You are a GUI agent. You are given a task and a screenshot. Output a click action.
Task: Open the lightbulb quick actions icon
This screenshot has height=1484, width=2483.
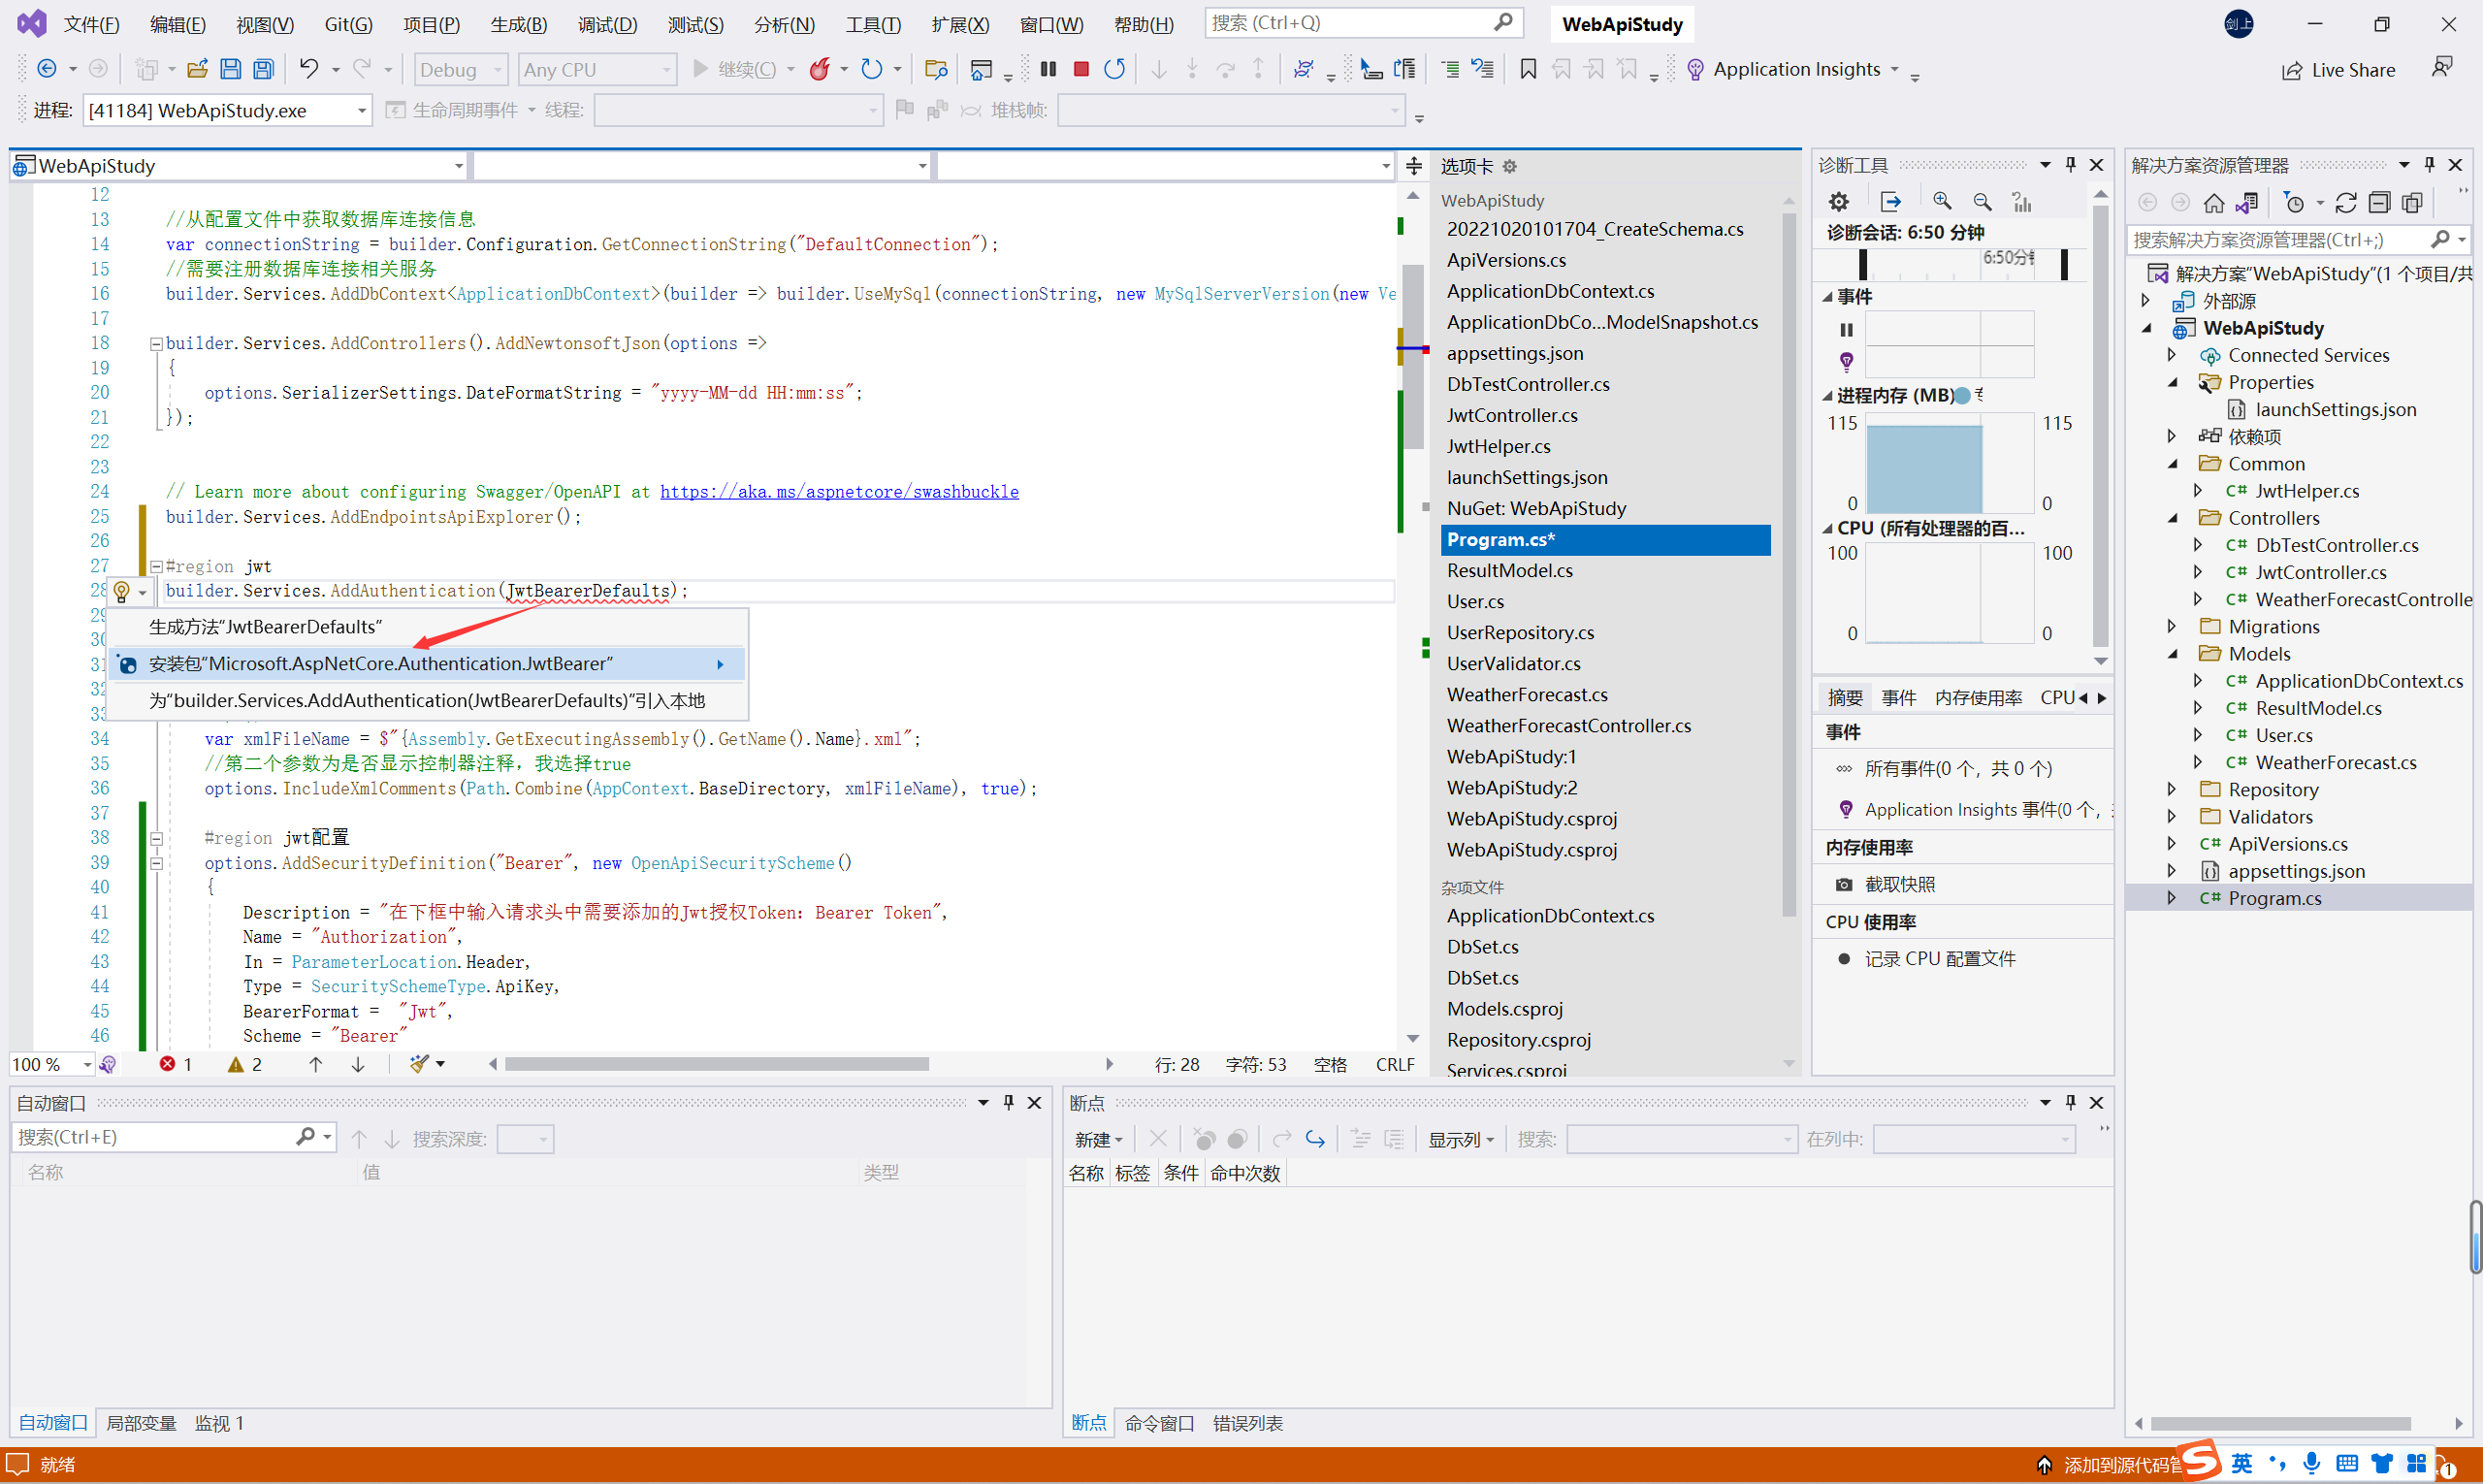(122, 592)
